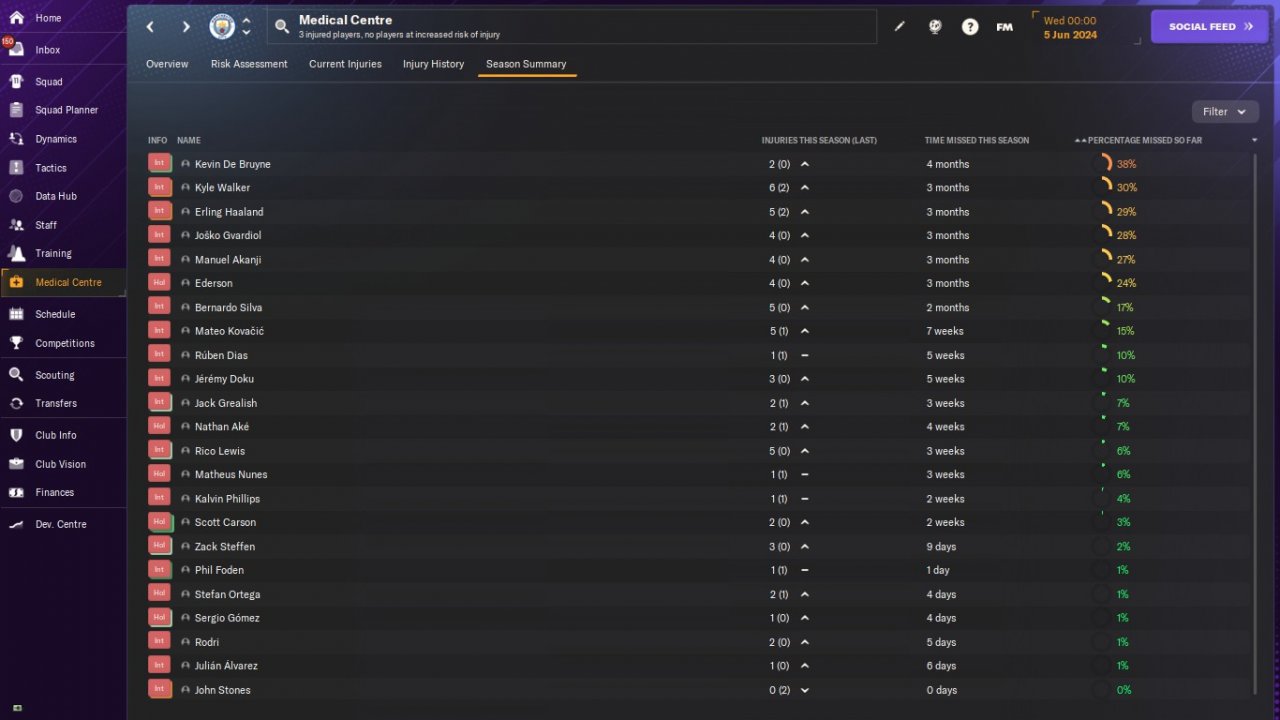Expand Kyle Walker injury details

pos(805,188)
